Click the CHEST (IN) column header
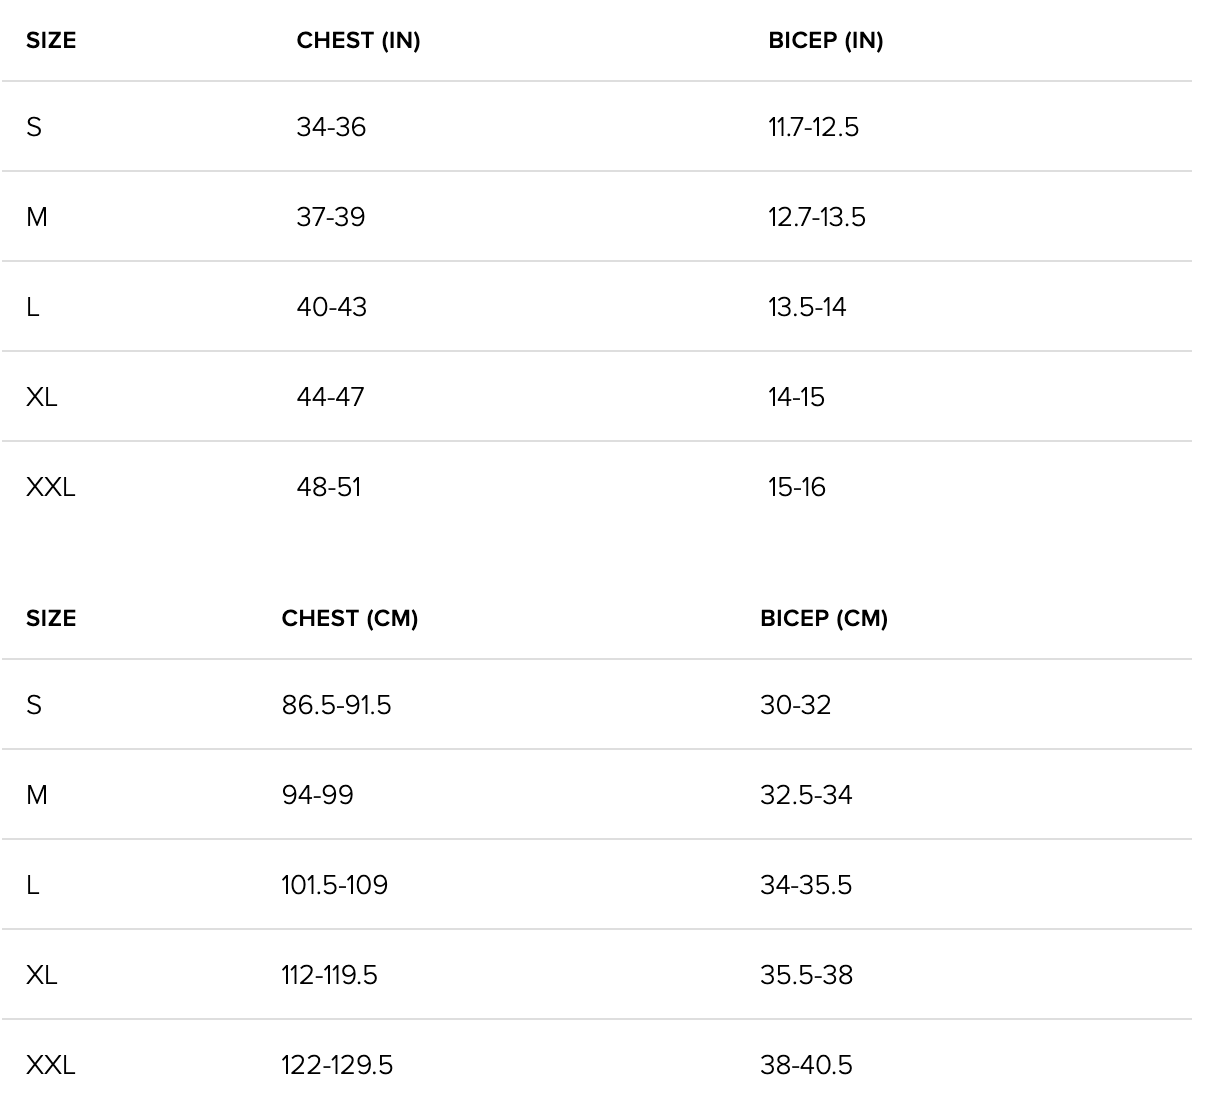Image resolution: width=1216 pixels, height=1108 pixels. point(358,41)
